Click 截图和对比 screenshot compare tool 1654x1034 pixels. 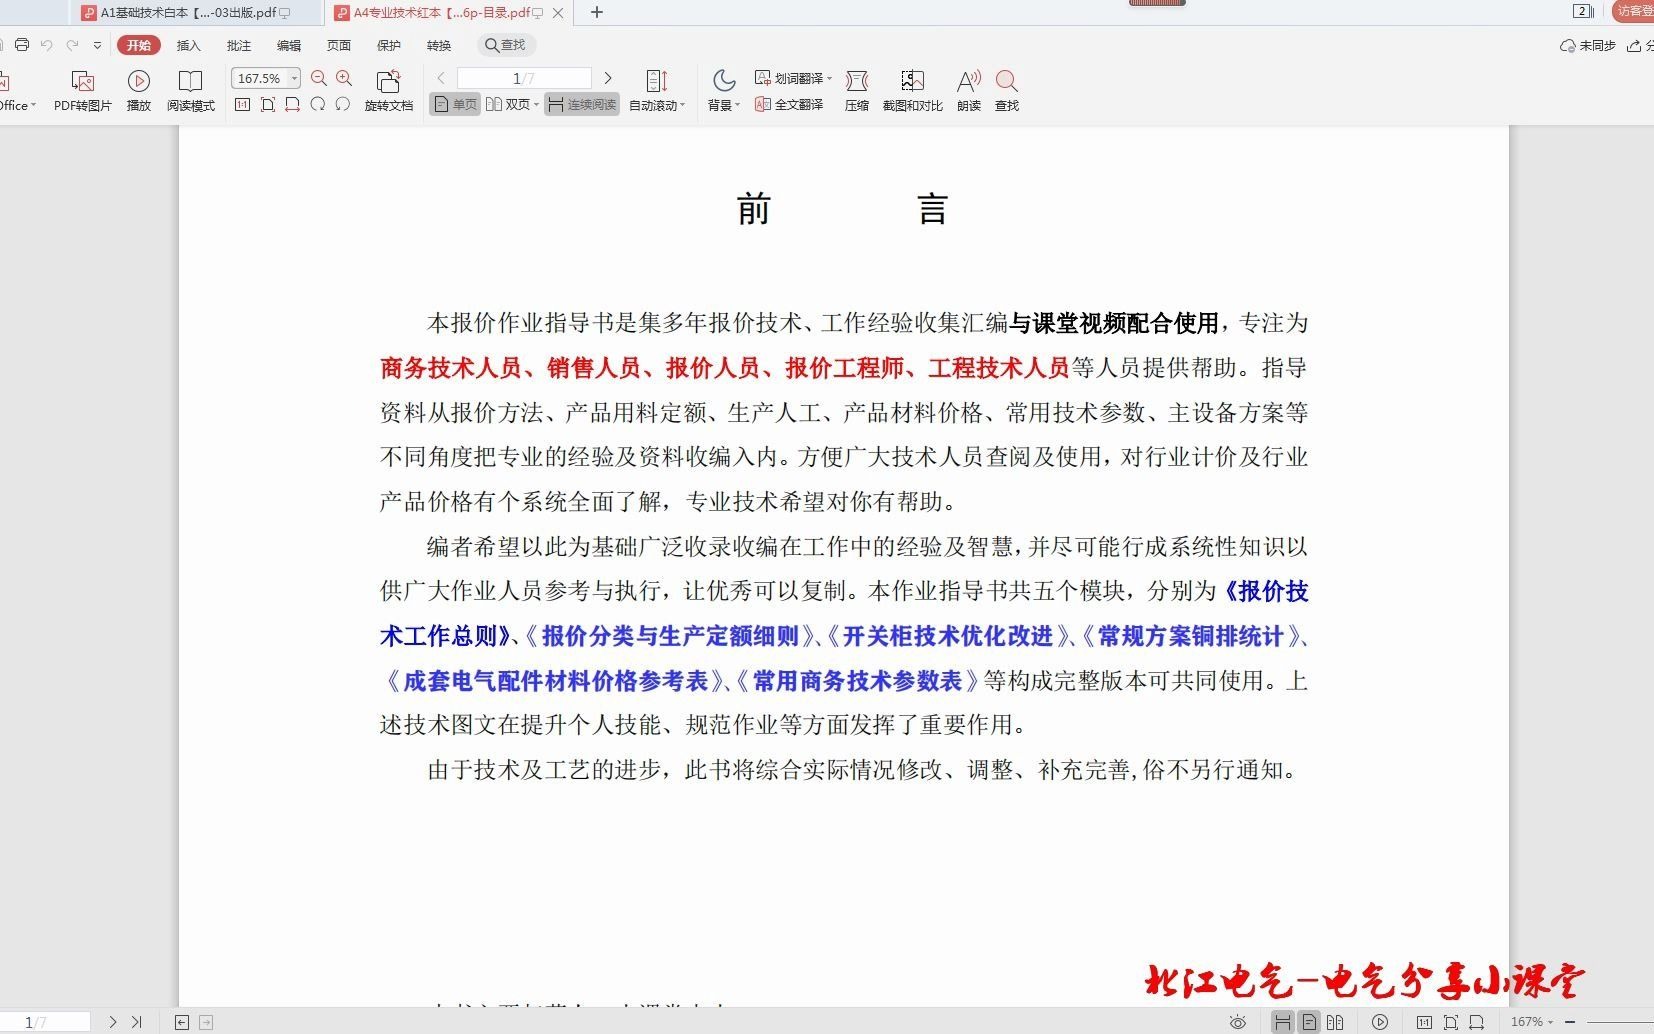click(x=912, y=90)
